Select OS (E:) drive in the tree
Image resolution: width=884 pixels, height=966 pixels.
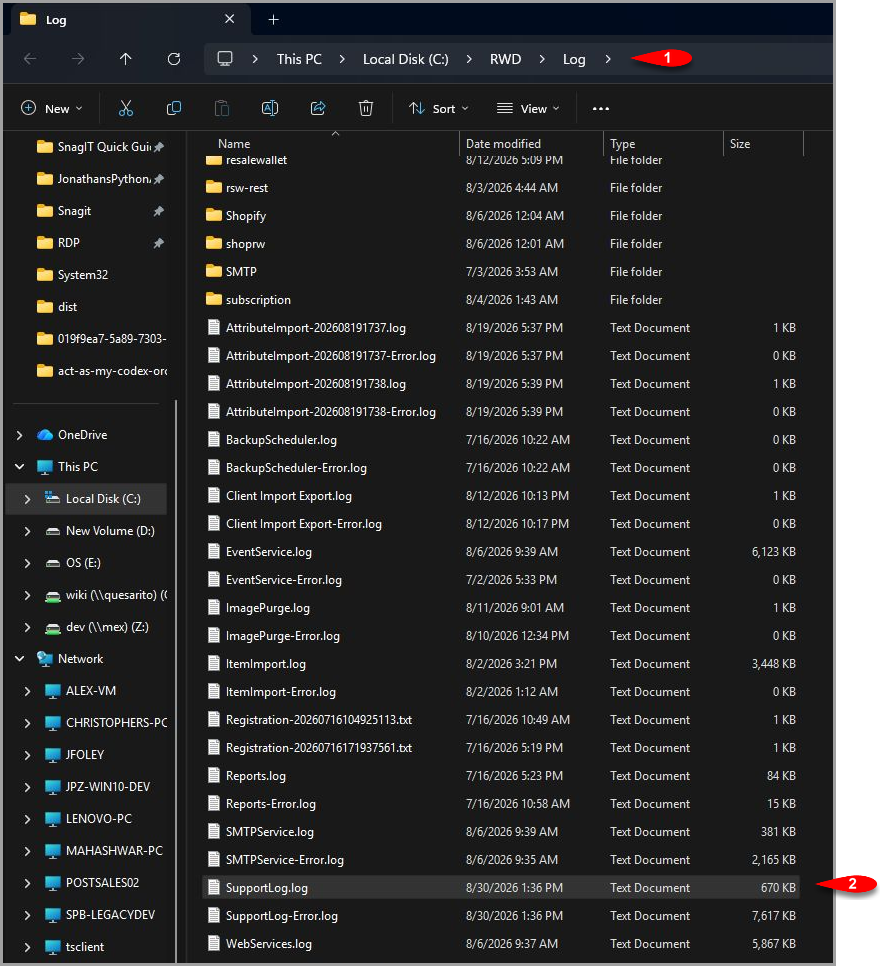pos(83,563)
